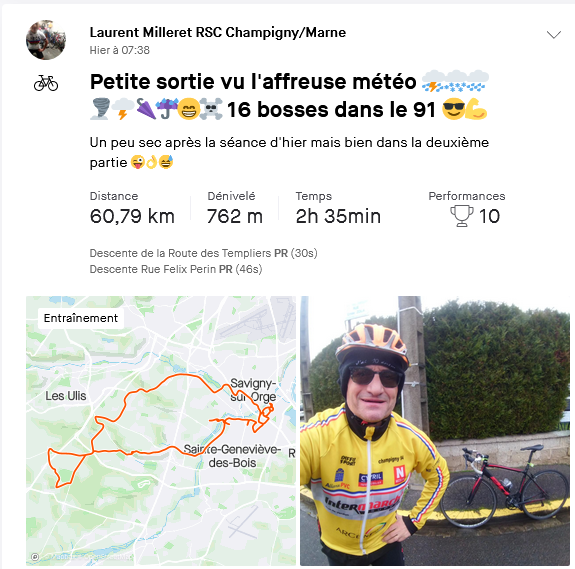
Task: Click the bicycle activity type icon
Action: click(x=46, y=83)
